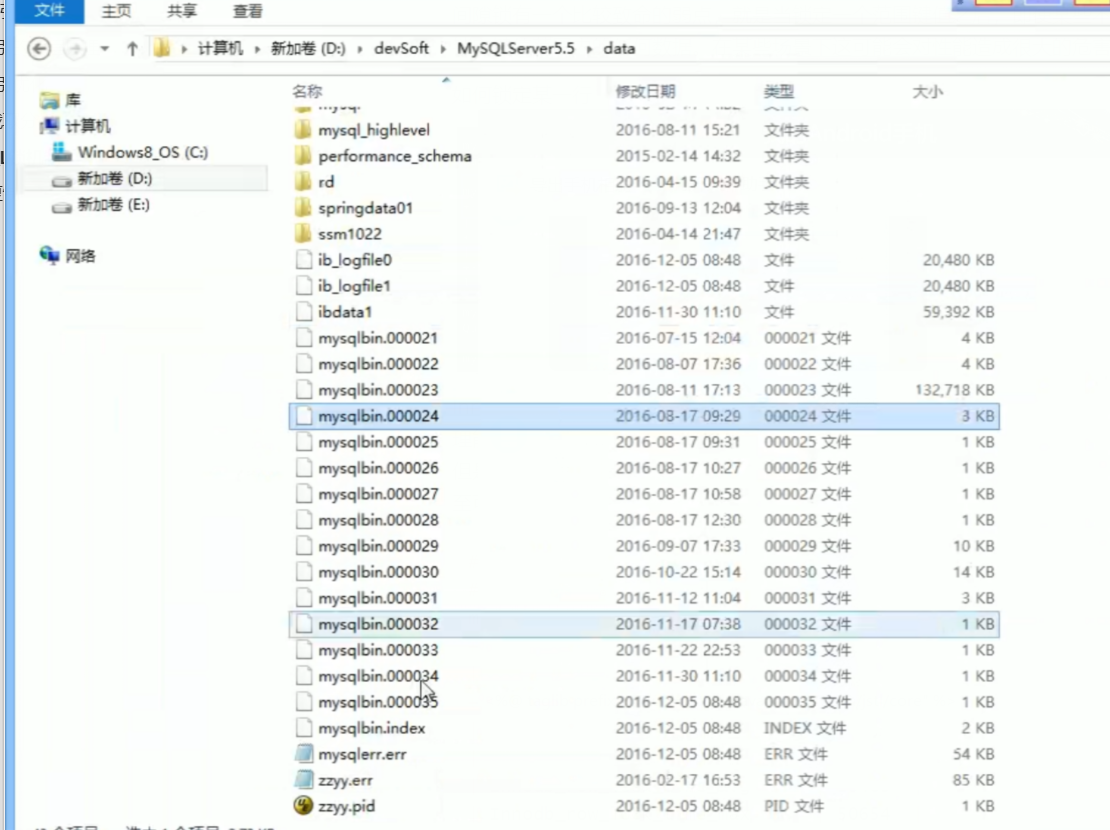Image resolution: width=1110 pixels, height=830 pixels.
Task: Select the mysqlbin.000026 file icon
Action: pyautogui.click(x=304, y=468)
